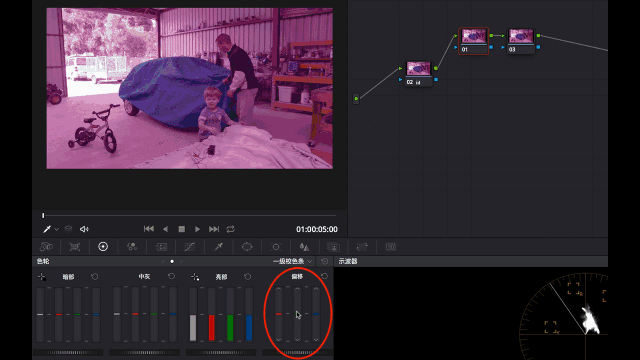
Task: Click 暗部 blue bar
Action: coord(96,314)
